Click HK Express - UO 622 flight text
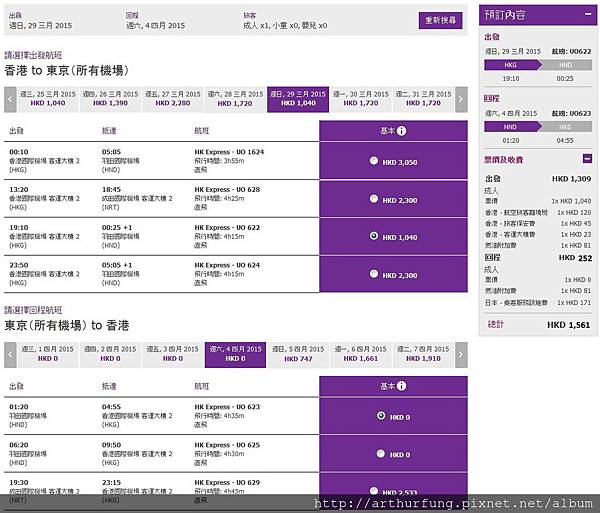This screenshot has height=513, width=600. coord(227,227)
